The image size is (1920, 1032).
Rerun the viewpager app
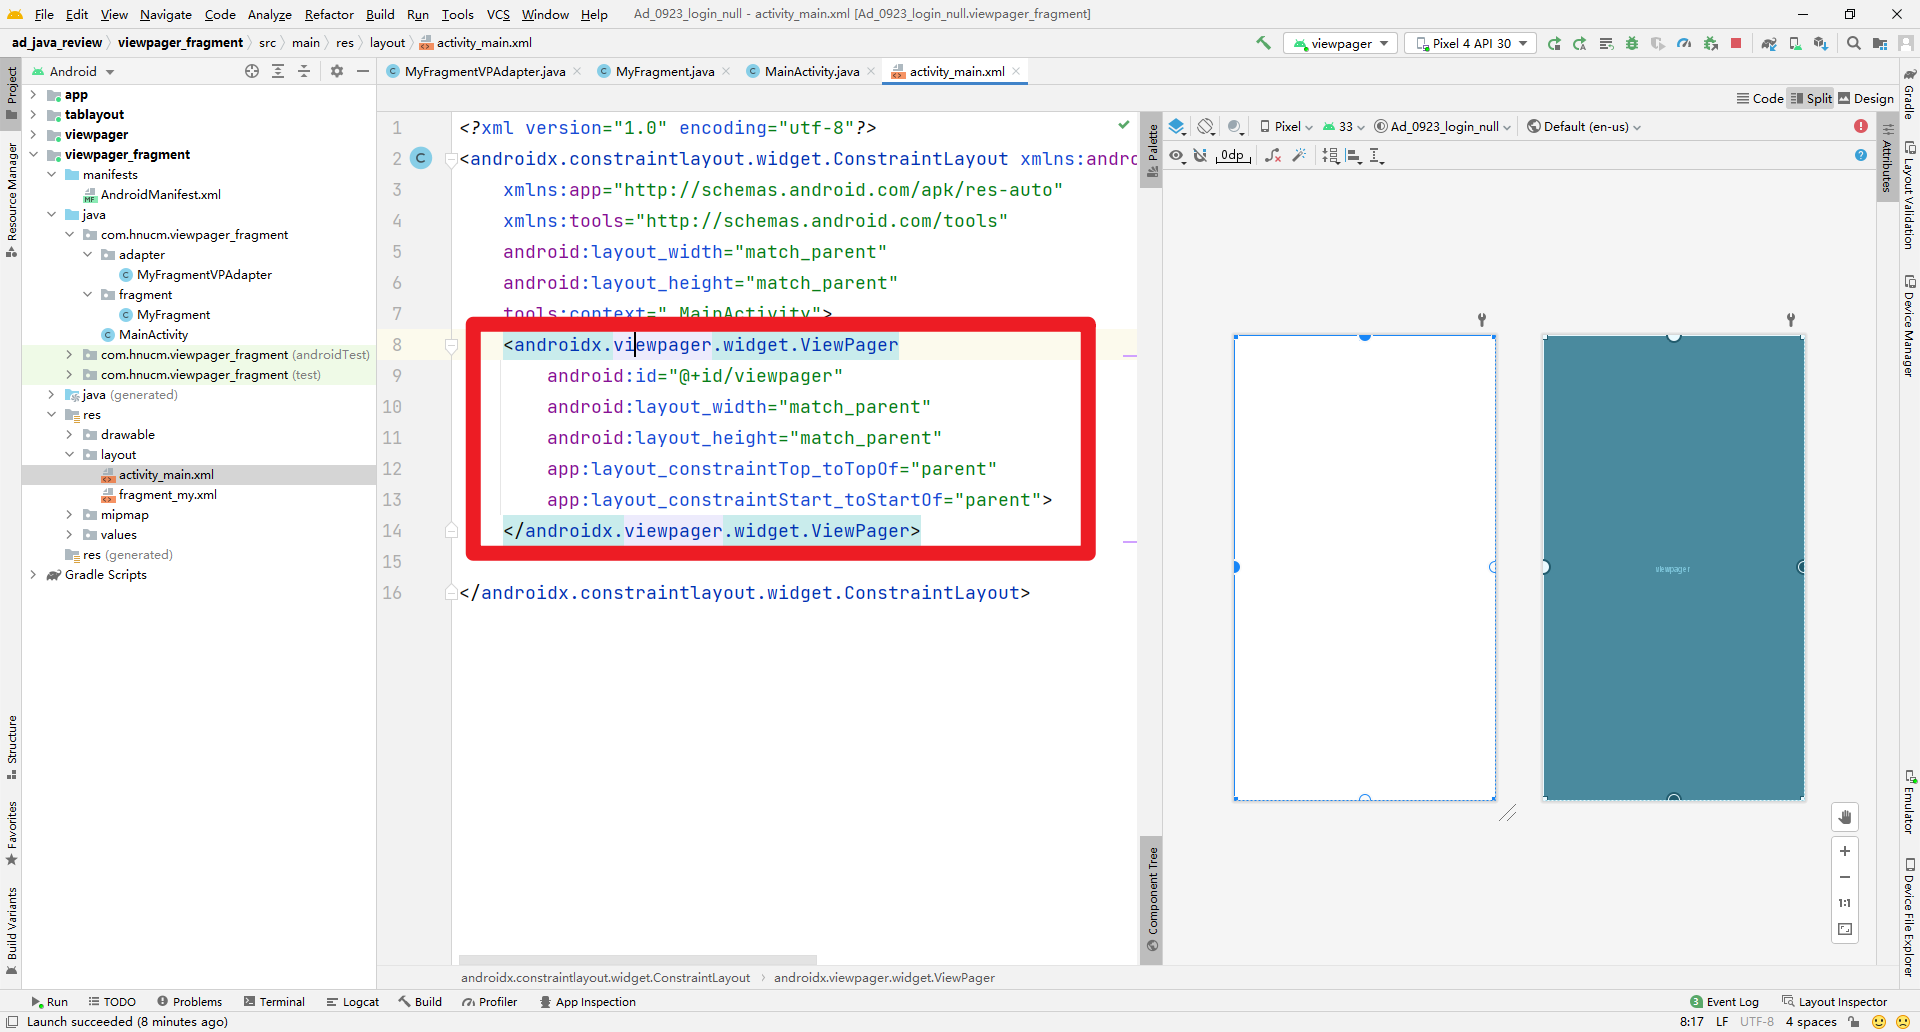click(1554, 43)
